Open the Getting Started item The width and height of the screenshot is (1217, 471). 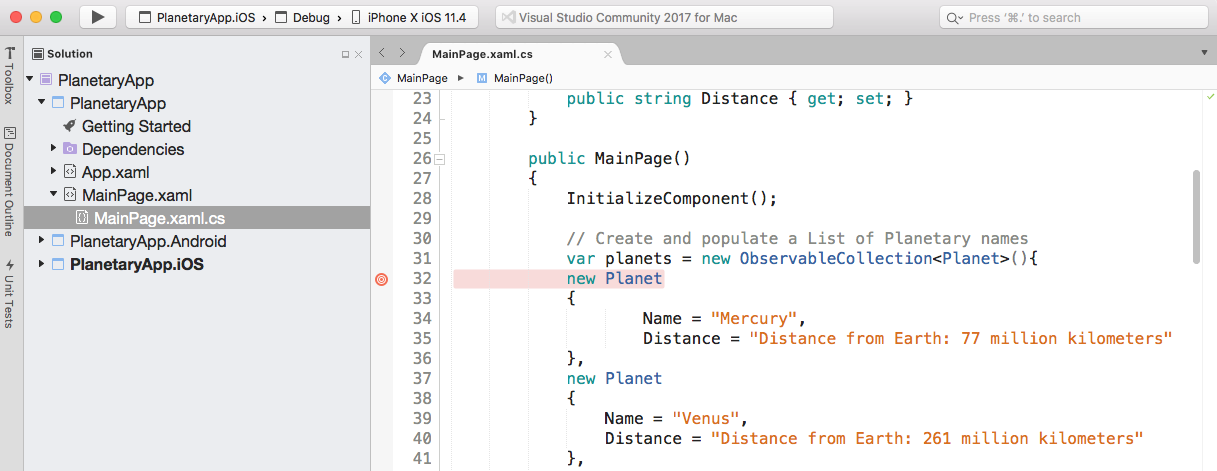(x=136, y=126)
